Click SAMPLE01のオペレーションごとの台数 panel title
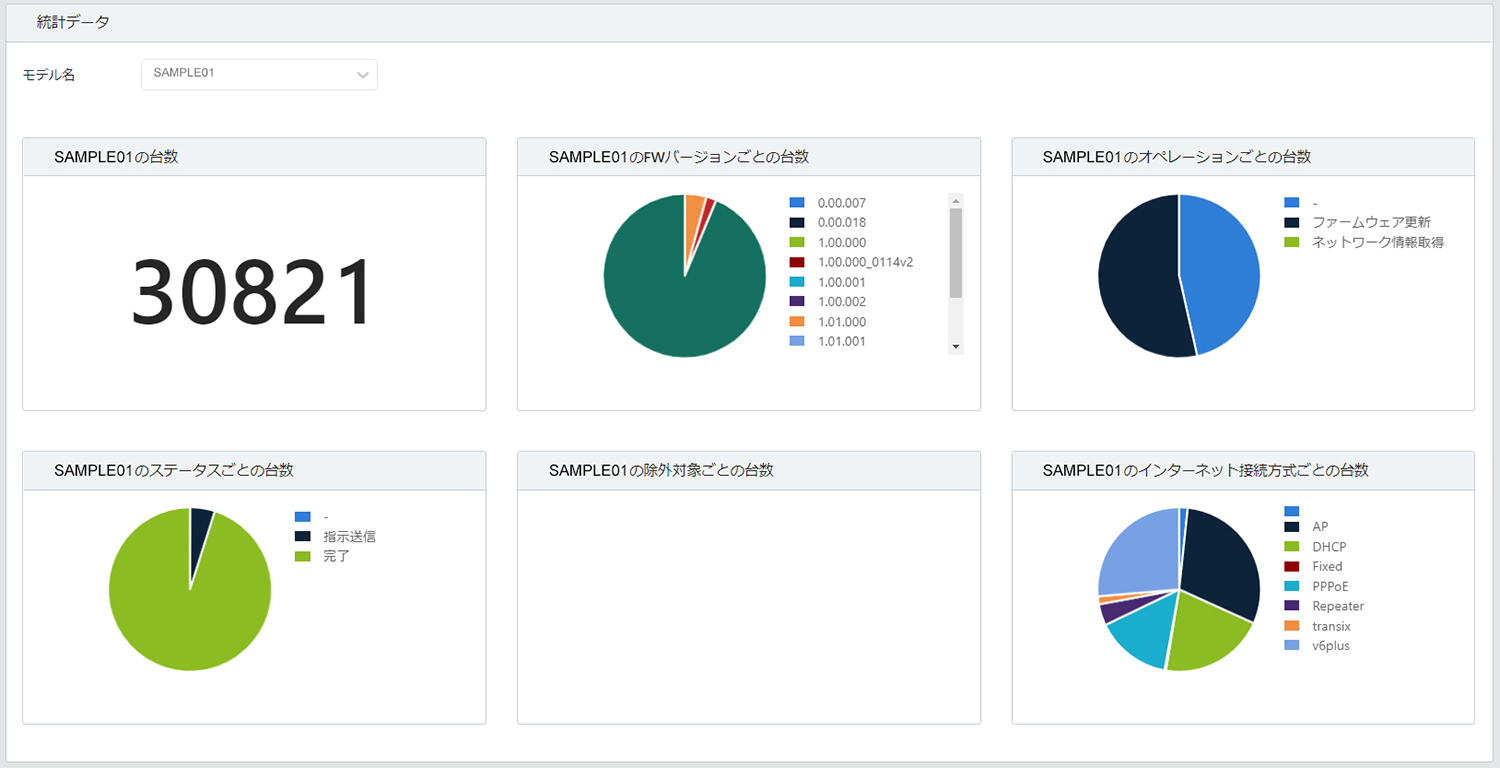The image size is (1500, 768). pyautogui.click(x=1176, y=157)
